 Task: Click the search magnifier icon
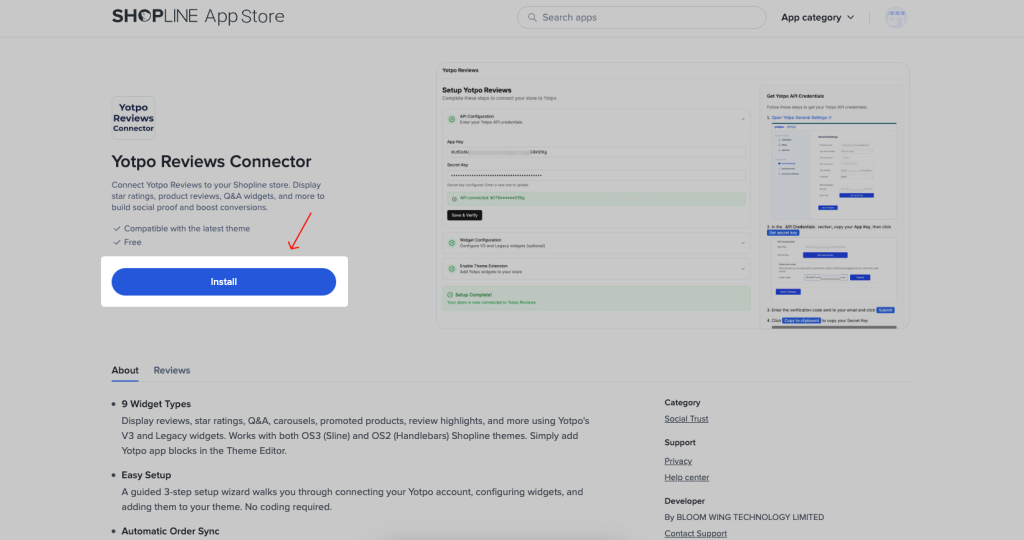click(x=531, y=17)
